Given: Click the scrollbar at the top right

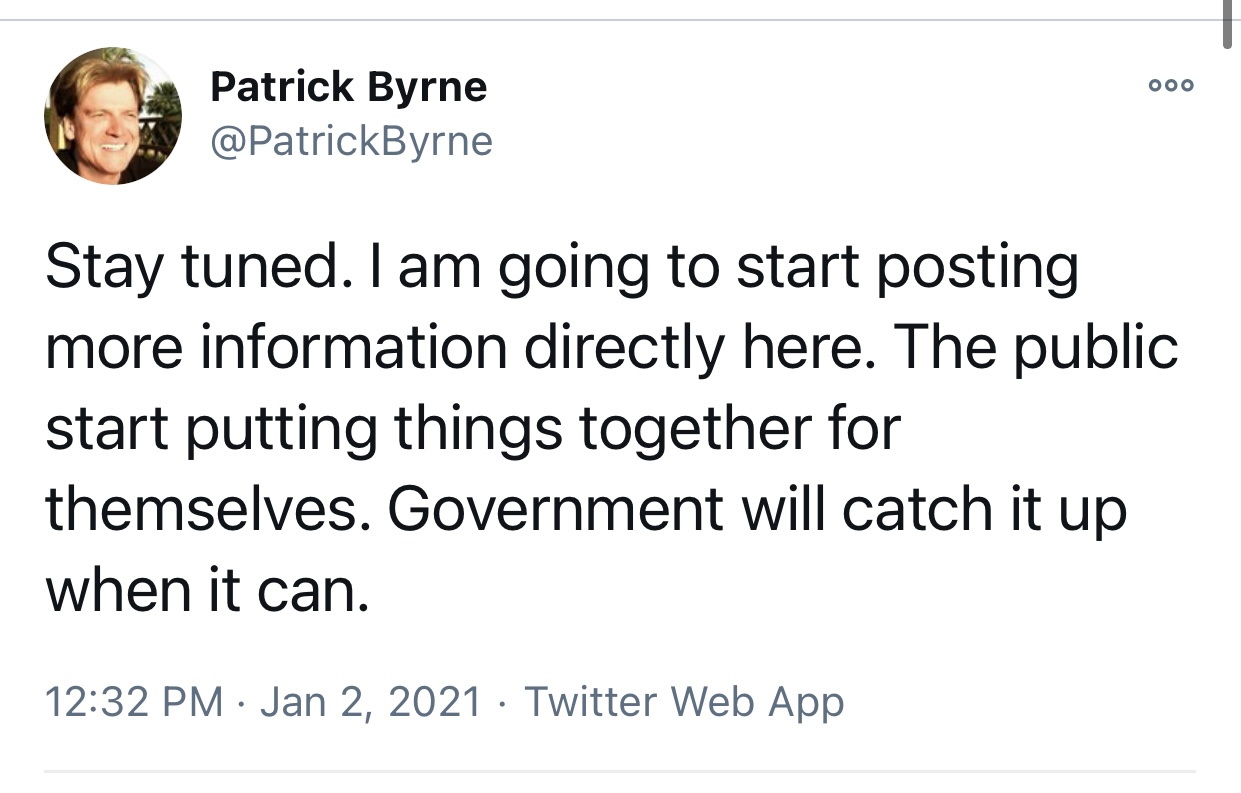Looking at the screenshot, I should 1228,24.
